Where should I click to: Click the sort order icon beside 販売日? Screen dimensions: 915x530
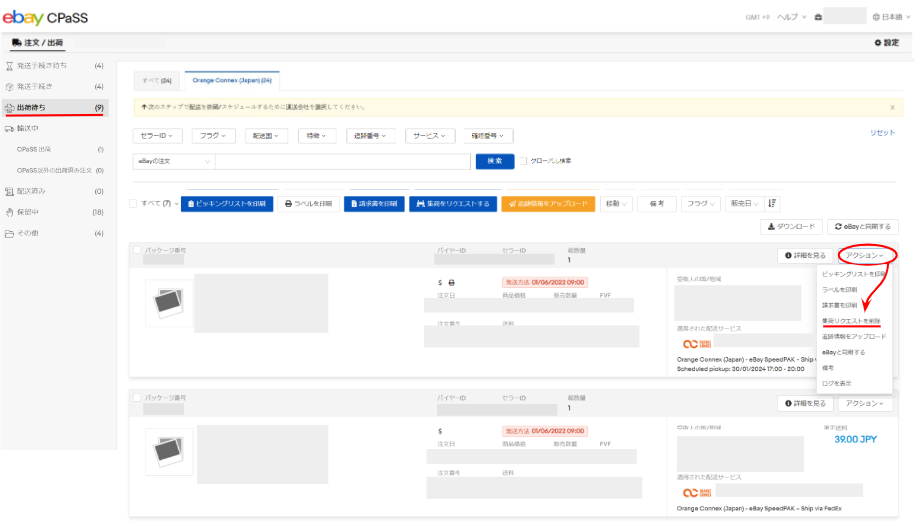coord(772,203)
